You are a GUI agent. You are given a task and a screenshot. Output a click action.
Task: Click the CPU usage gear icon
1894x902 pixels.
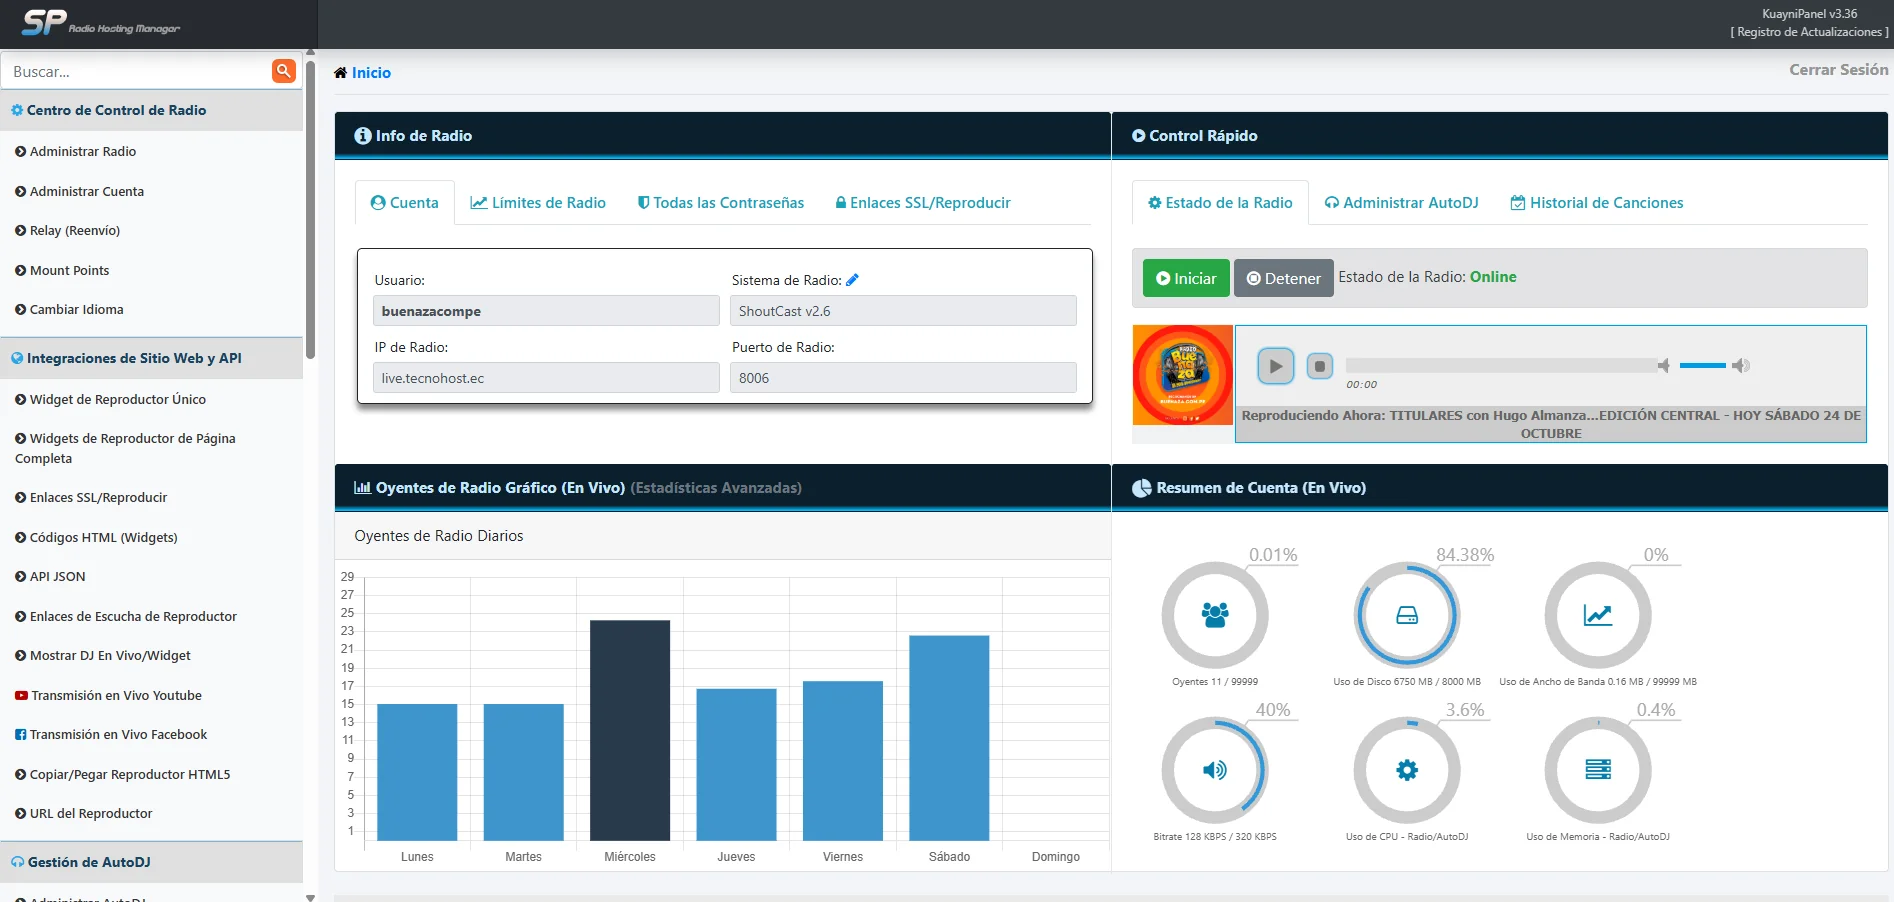click(1407, 770)
